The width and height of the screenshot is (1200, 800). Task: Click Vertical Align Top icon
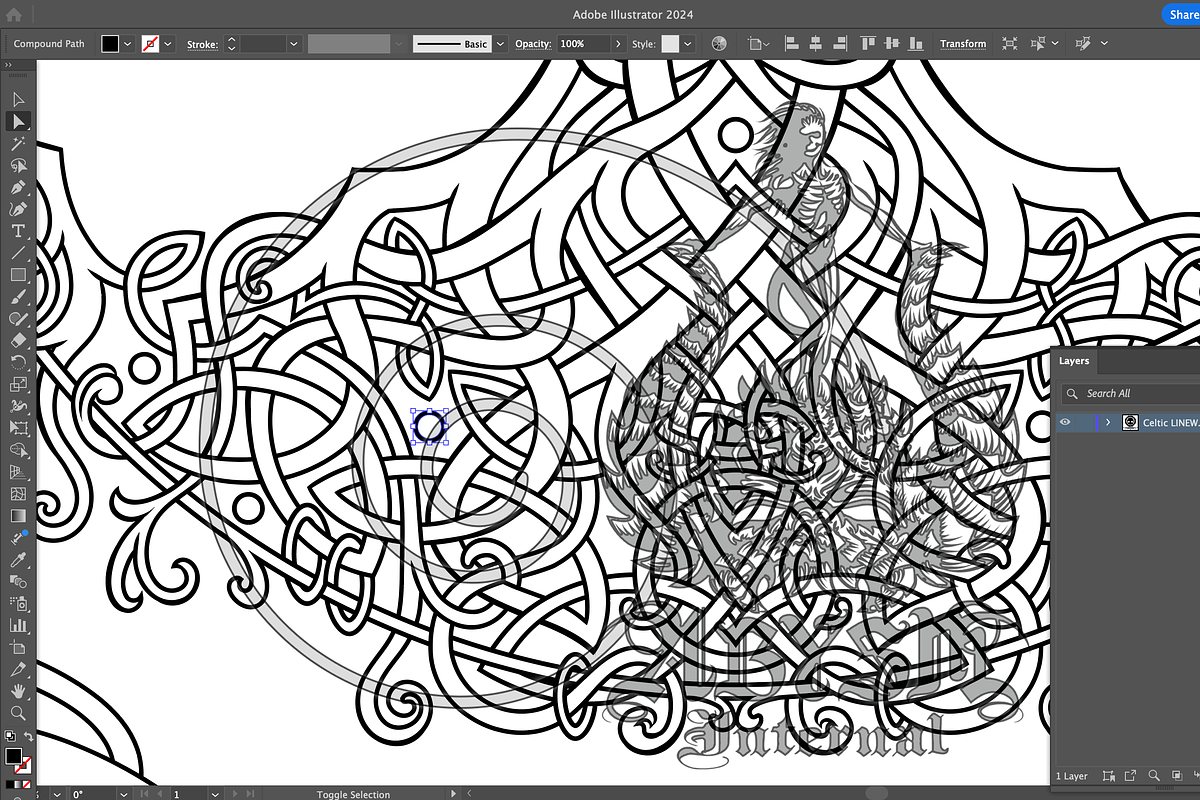click(x=867, y=44)
